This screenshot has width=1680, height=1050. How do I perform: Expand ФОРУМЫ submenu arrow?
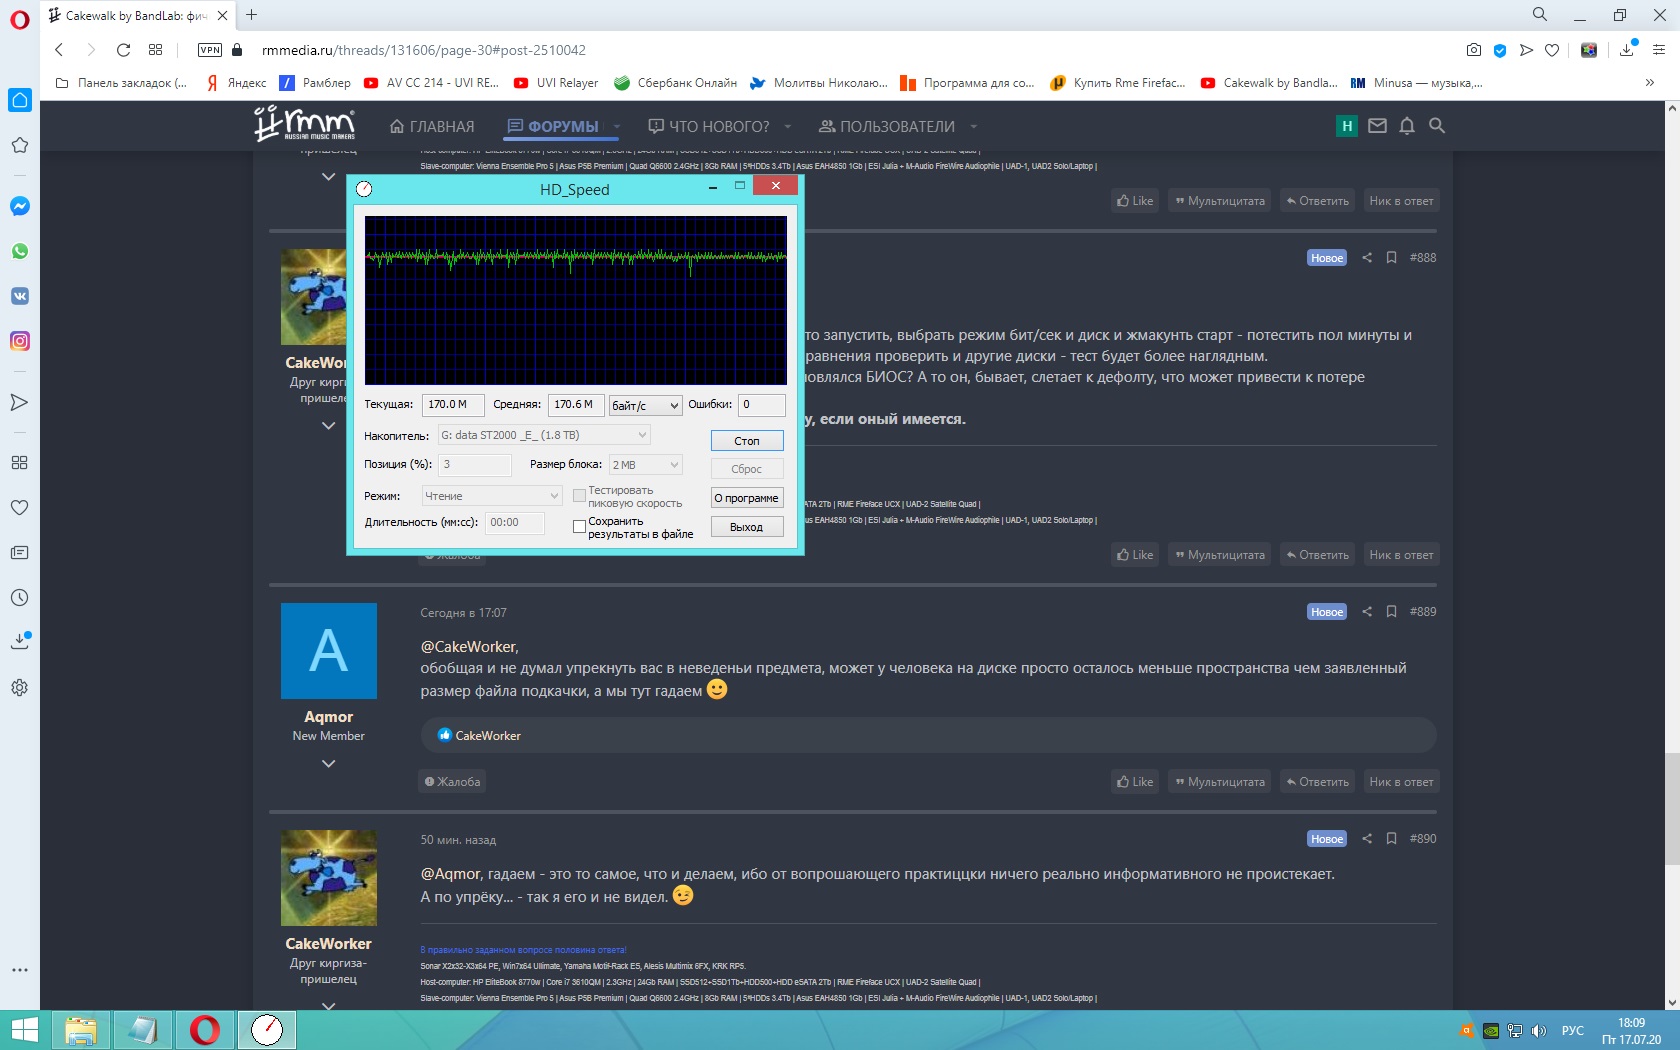pos(617,127)
